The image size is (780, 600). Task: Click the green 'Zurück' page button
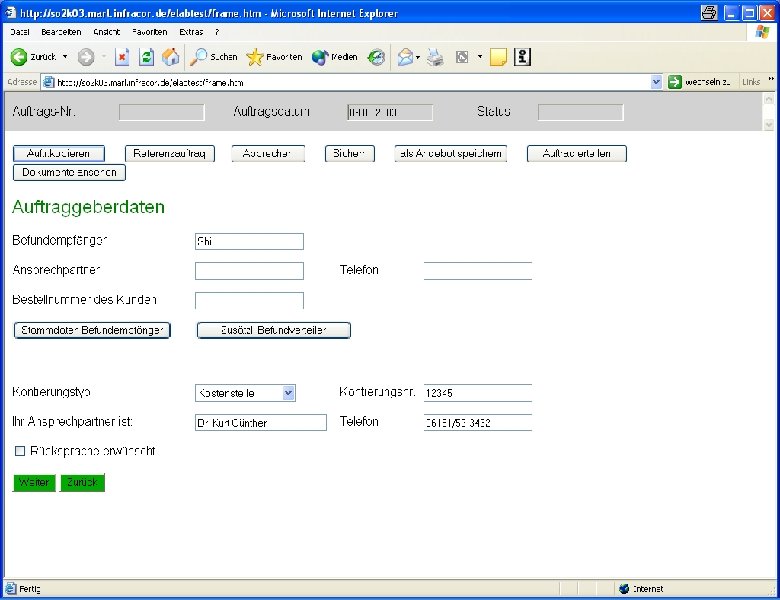tap(82, 483)
